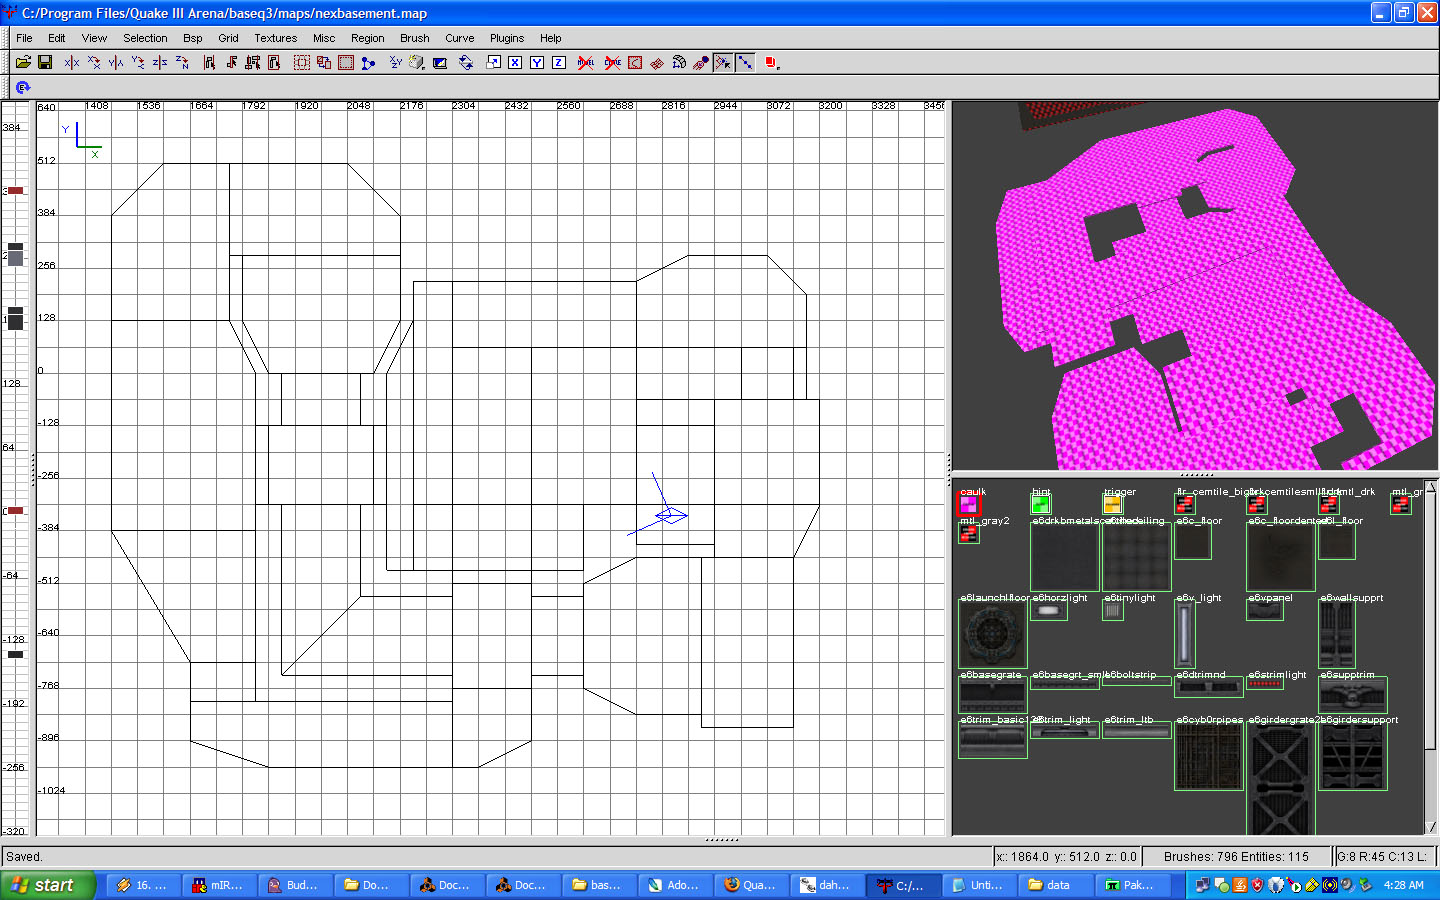The image size is (1440, 900).
Task: Flip the selection along the Z axis
Action: pyautogui.click(x=160, y=62)
